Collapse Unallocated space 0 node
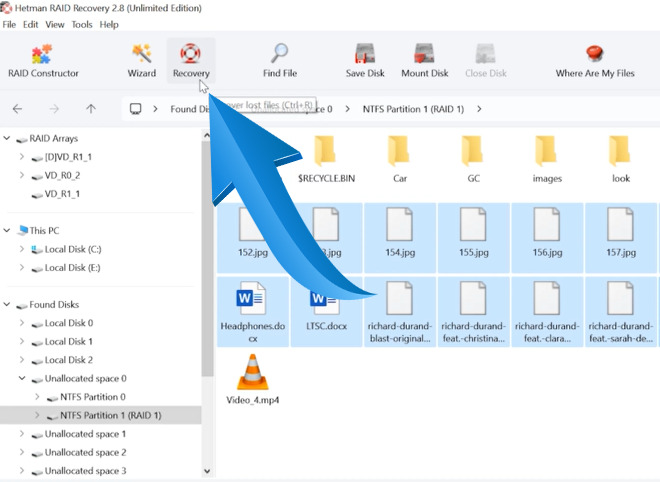Screen dimensions: 660x482 pos(21,378)
